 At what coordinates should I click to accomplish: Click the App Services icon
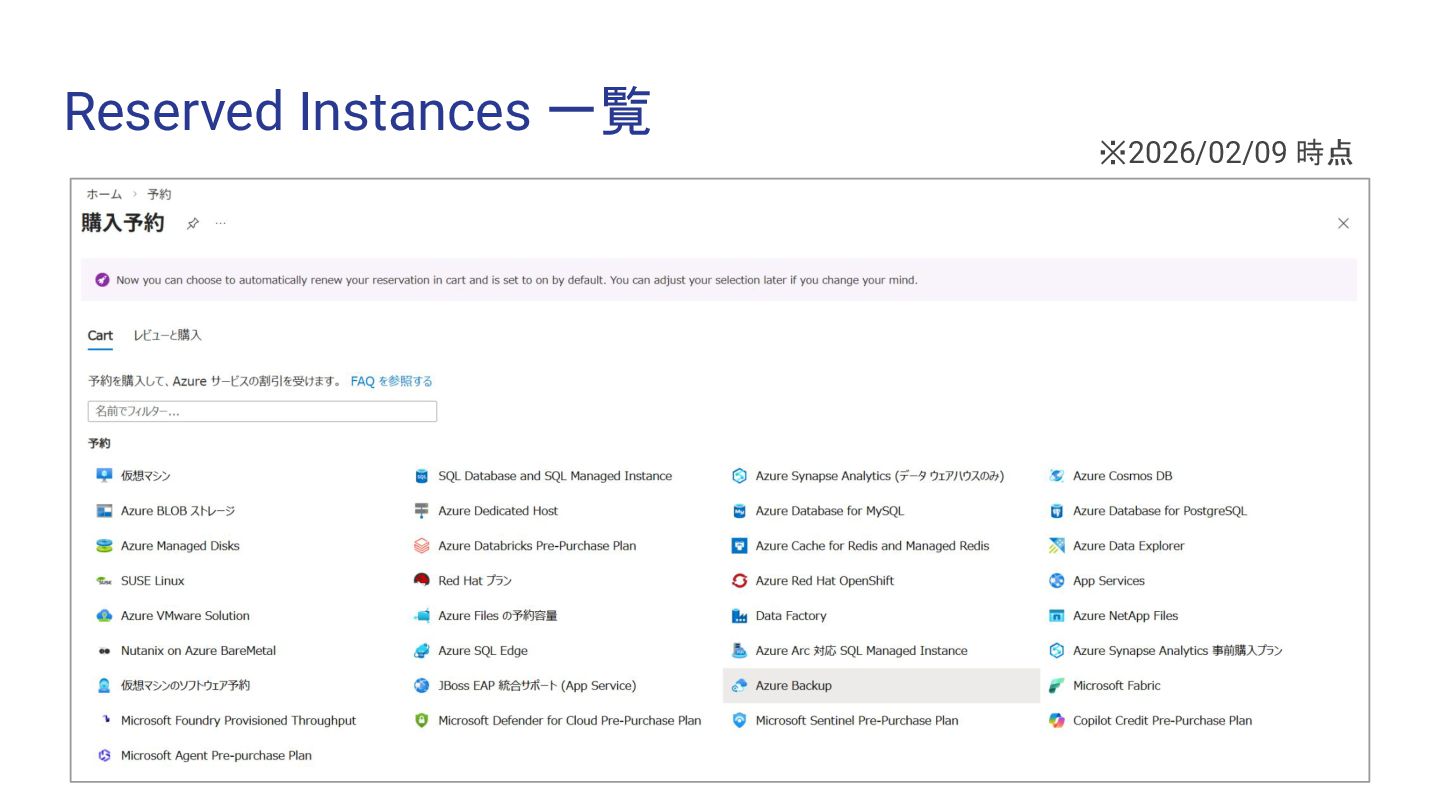(1057, 581)
